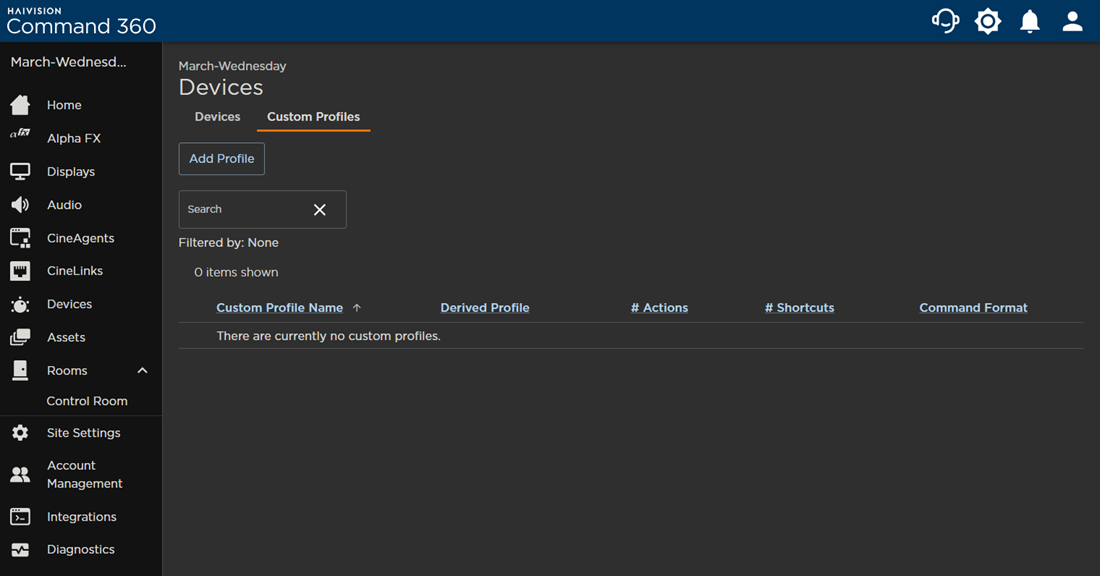1100x576 pixels.
Task: Click the Account Management people icon
Action: click(20, 474)
